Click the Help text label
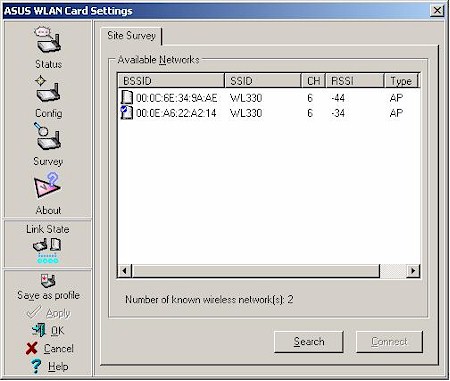 coord(58,366)
